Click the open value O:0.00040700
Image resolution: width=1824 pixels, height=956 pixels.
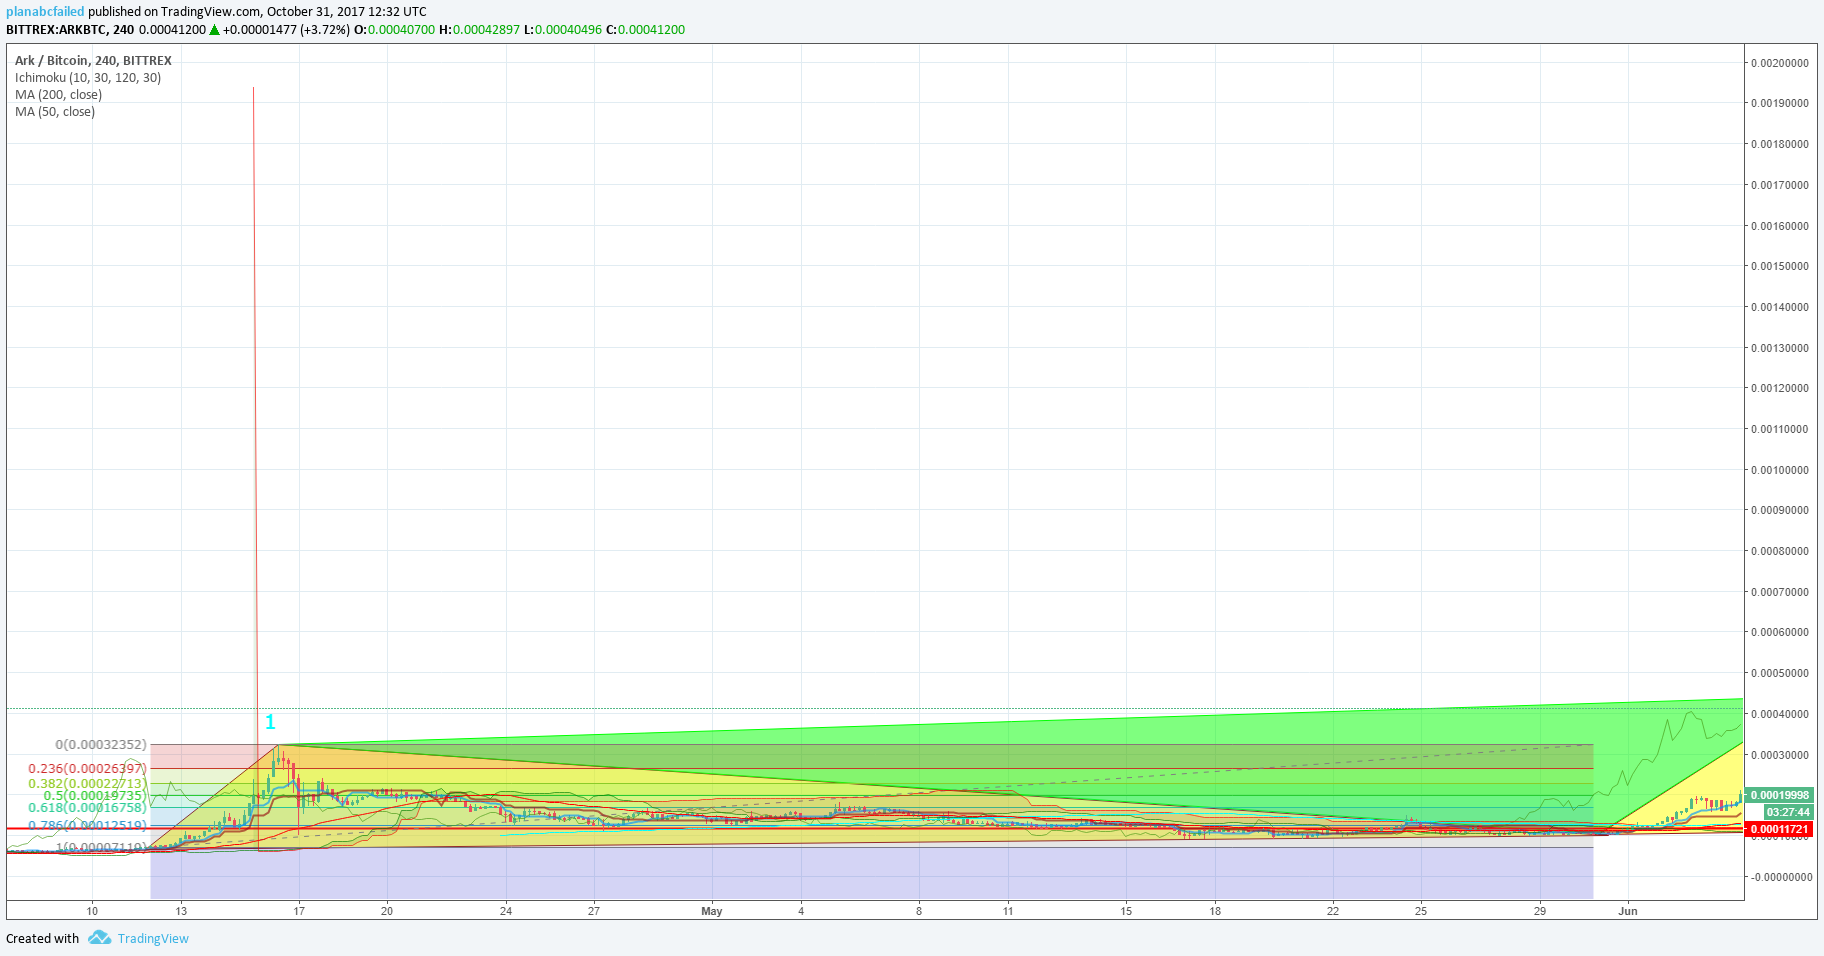point(395,30)
